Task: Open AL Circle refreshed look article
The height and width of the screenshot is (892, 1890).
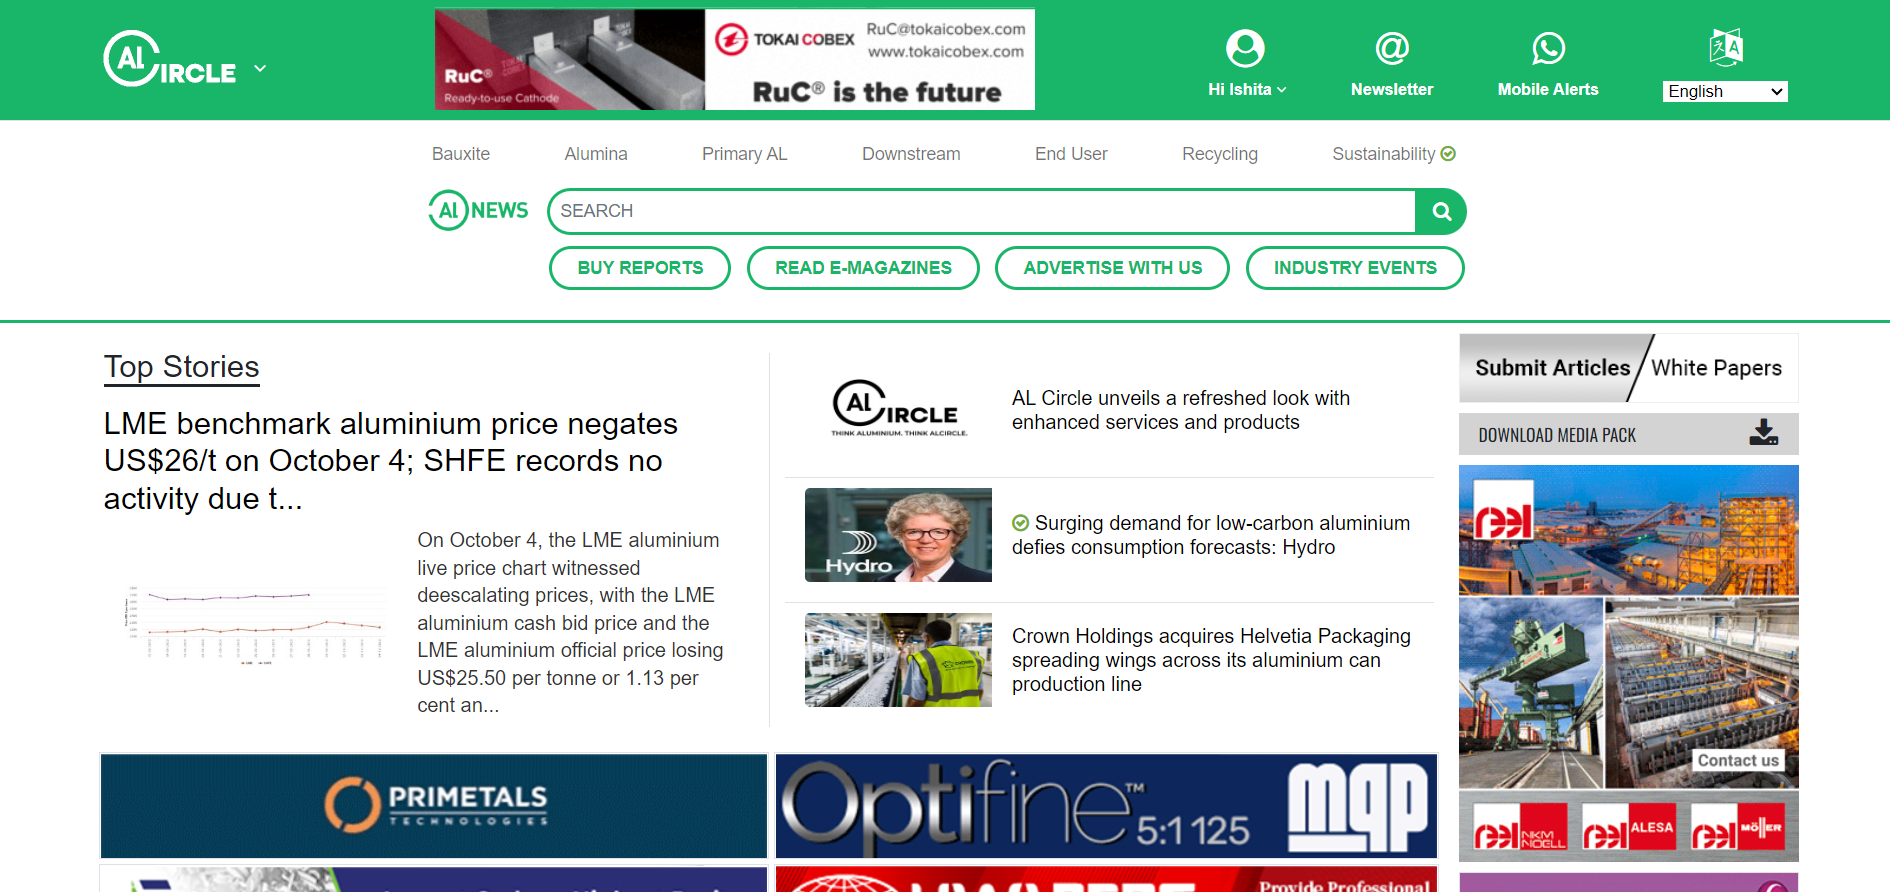Action: pyautogui.click(x=1181, y=410)
